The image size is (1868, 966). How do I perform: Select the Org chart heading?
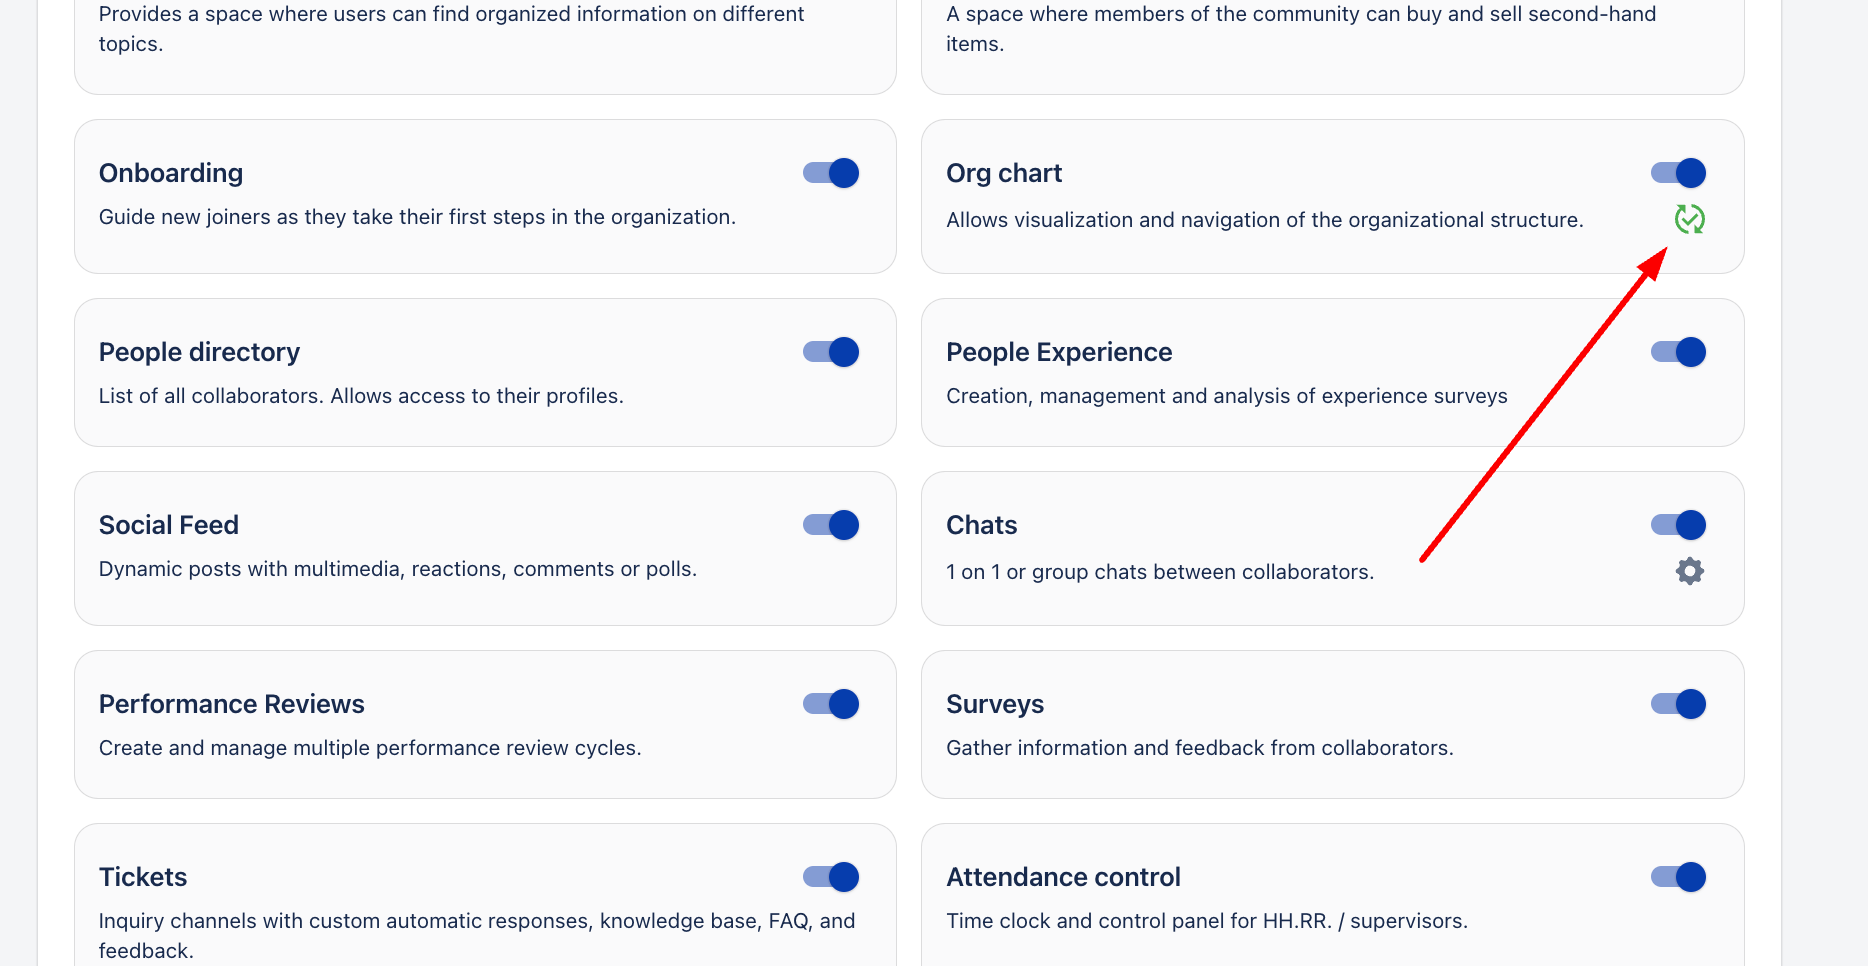1004,173
